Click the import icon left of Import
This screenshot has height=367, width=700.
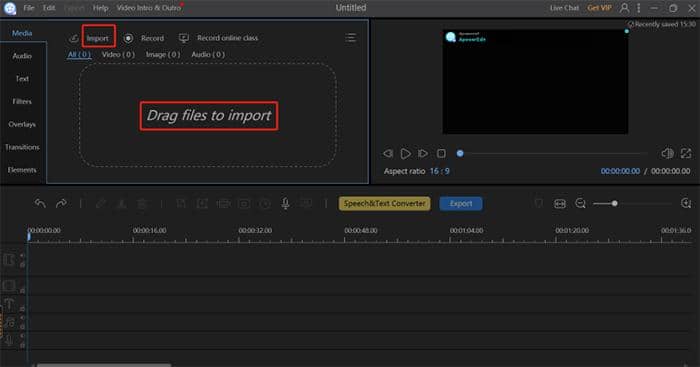[x=74, y=39]
